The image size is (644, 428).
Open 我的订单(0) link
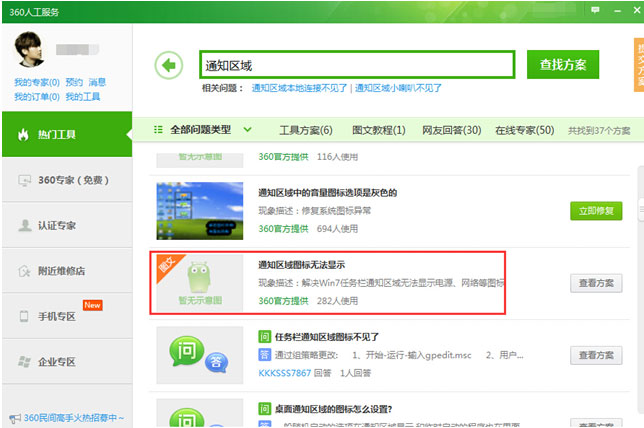(x=37, y=97)
